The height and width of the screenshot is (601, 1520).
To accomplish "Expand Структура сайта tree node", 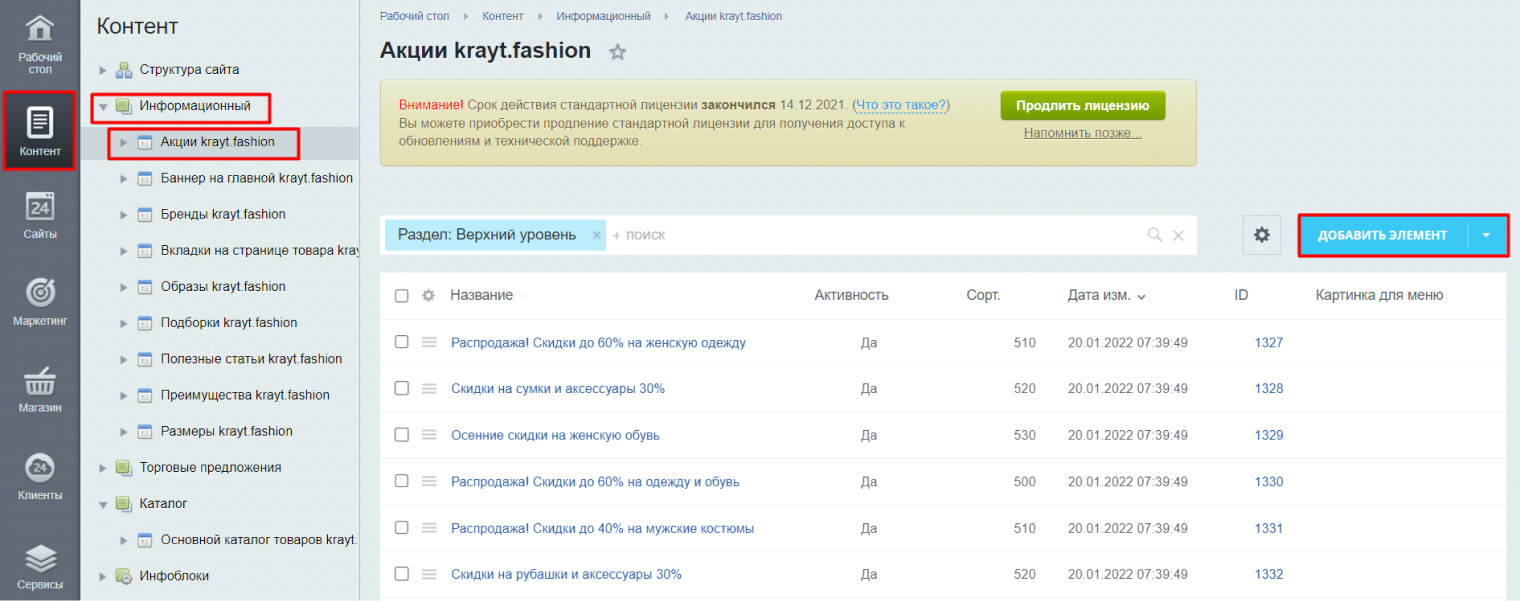I will coord(103,70).
